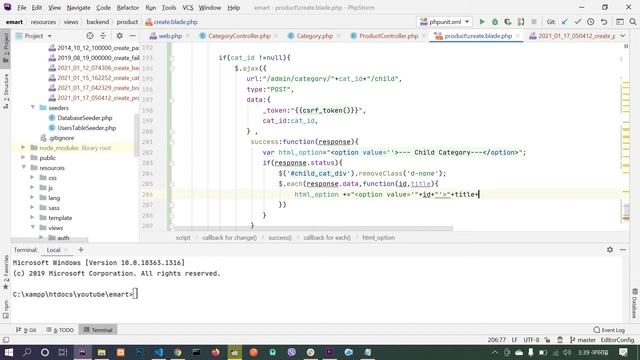Hide the Terminal panel
This screenshot has height=360, width=640.
623,249
